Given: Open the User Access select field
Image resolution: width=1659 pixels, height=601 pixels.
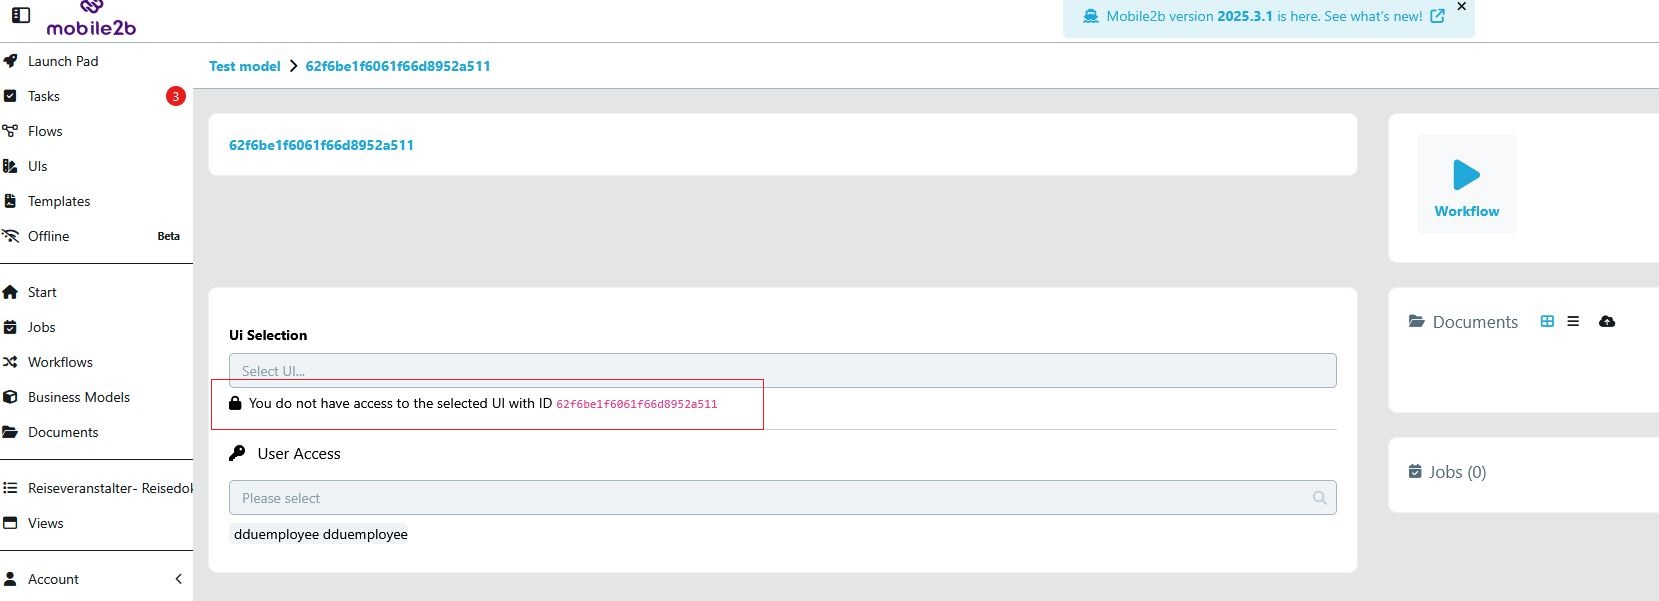Looking at the screenshot, I should point(770,498).
